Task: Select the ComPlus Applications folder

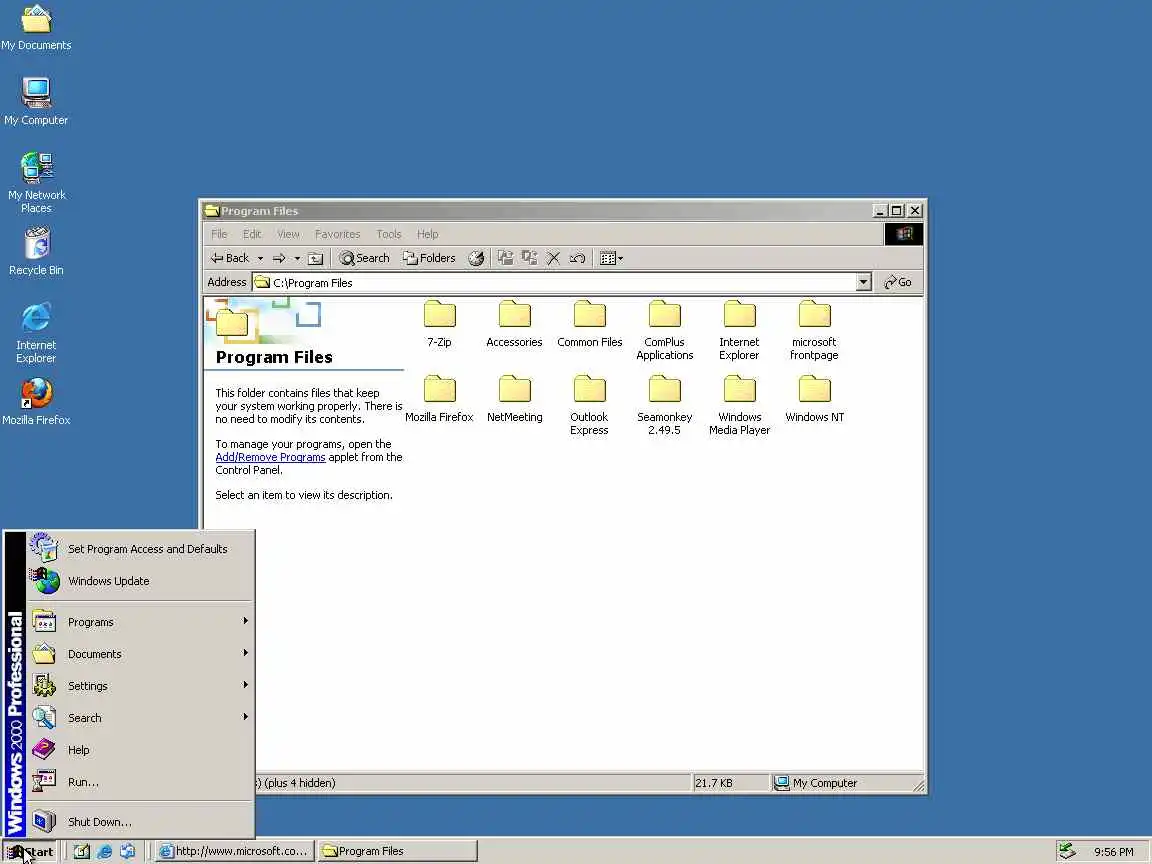Action: pos(664,331)
